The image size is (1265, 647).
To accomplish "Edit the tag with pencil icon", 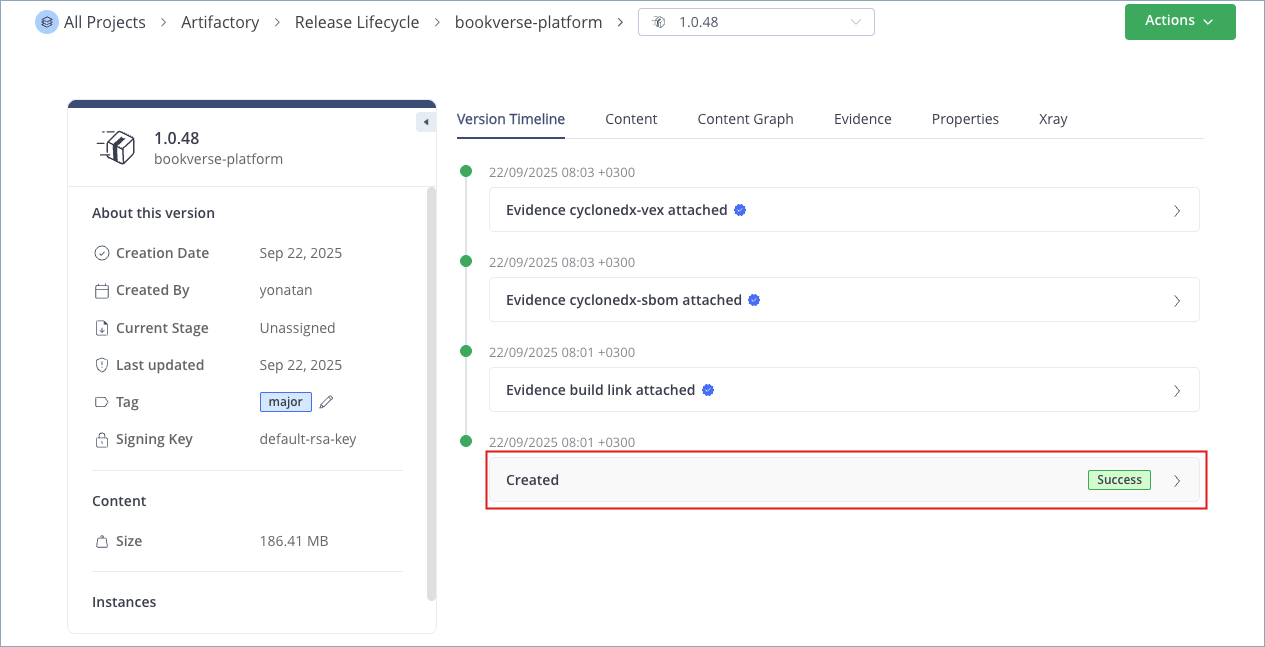I will coord(326,402).
